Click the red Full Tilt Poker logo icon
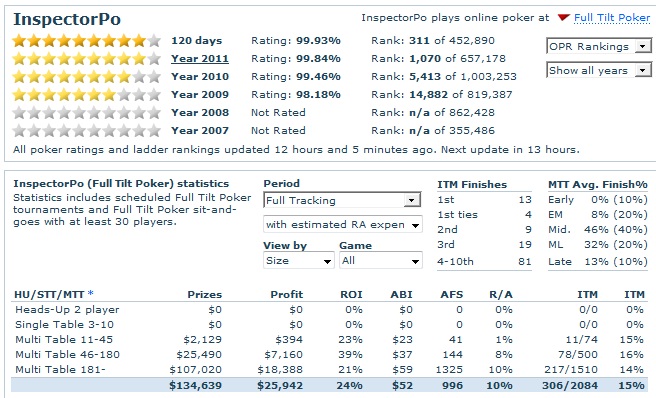This screenshot has height=398, width=656. 564,18
